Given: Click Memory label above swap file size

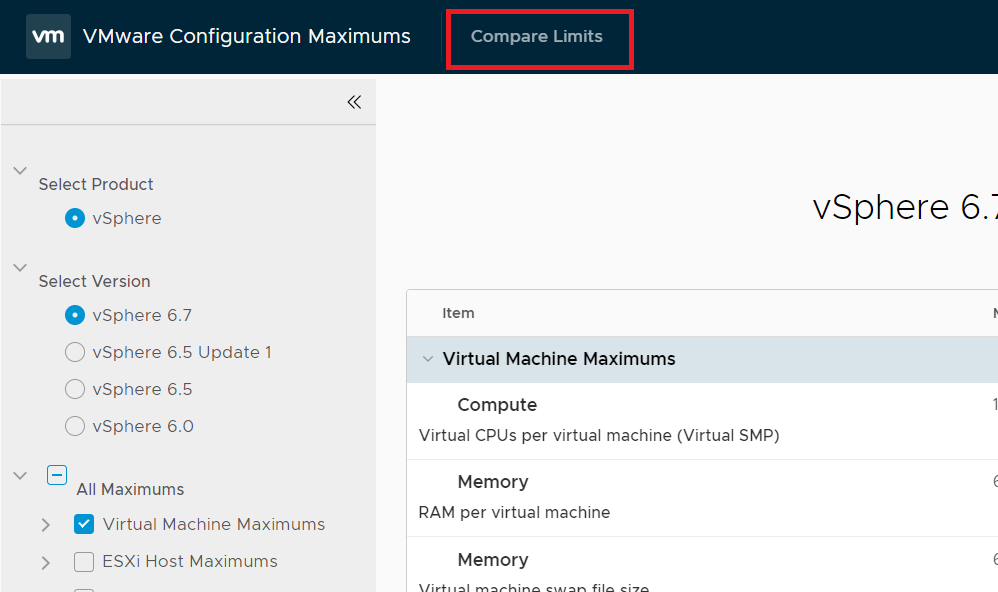Looking at the screenshot, I should pos(493,560).
